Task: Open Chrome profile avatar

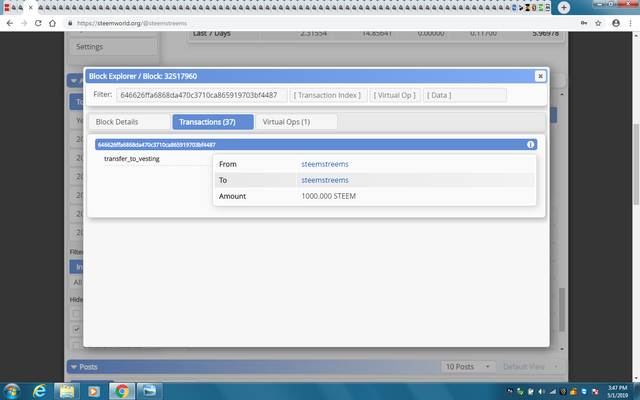Action: (x=616, y=23)
